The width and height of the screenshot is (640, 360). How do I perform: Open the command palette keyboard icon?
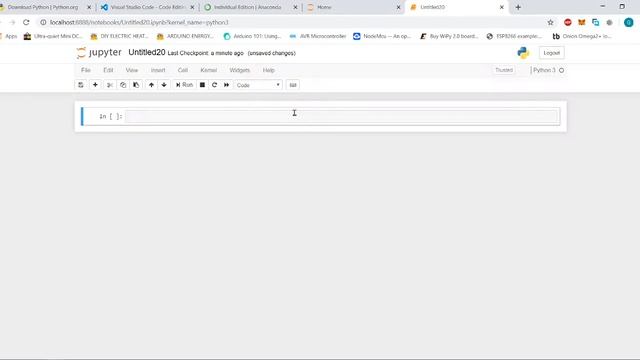293,85
